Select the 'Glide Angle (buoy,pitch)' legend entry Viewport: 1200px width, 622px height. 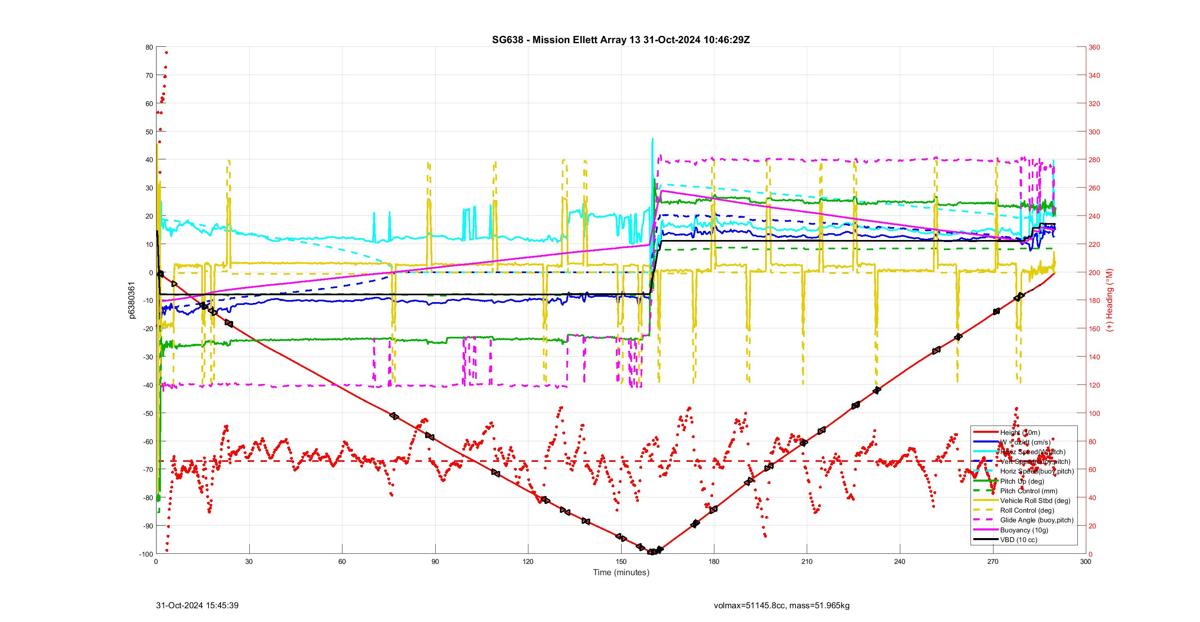1037,520
